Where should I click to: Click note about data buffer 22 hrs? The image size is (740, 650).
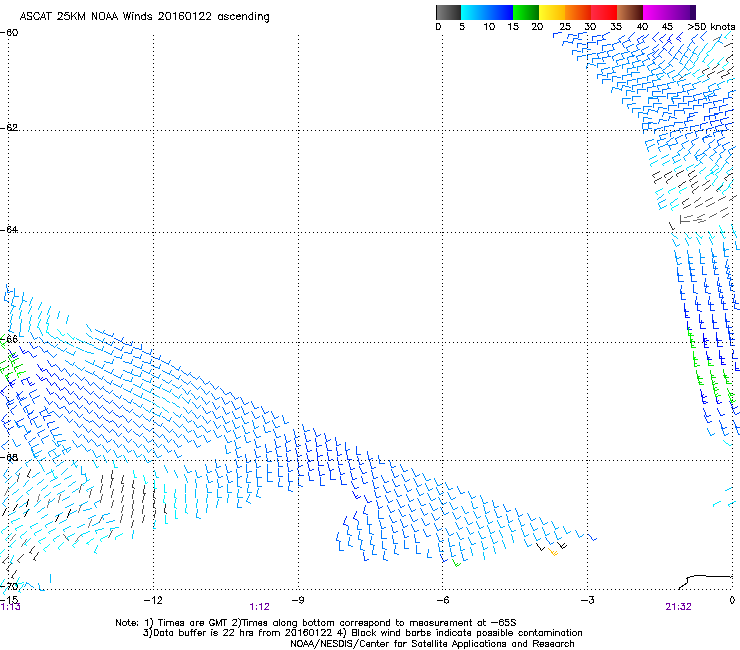click(x=362, y=633)
